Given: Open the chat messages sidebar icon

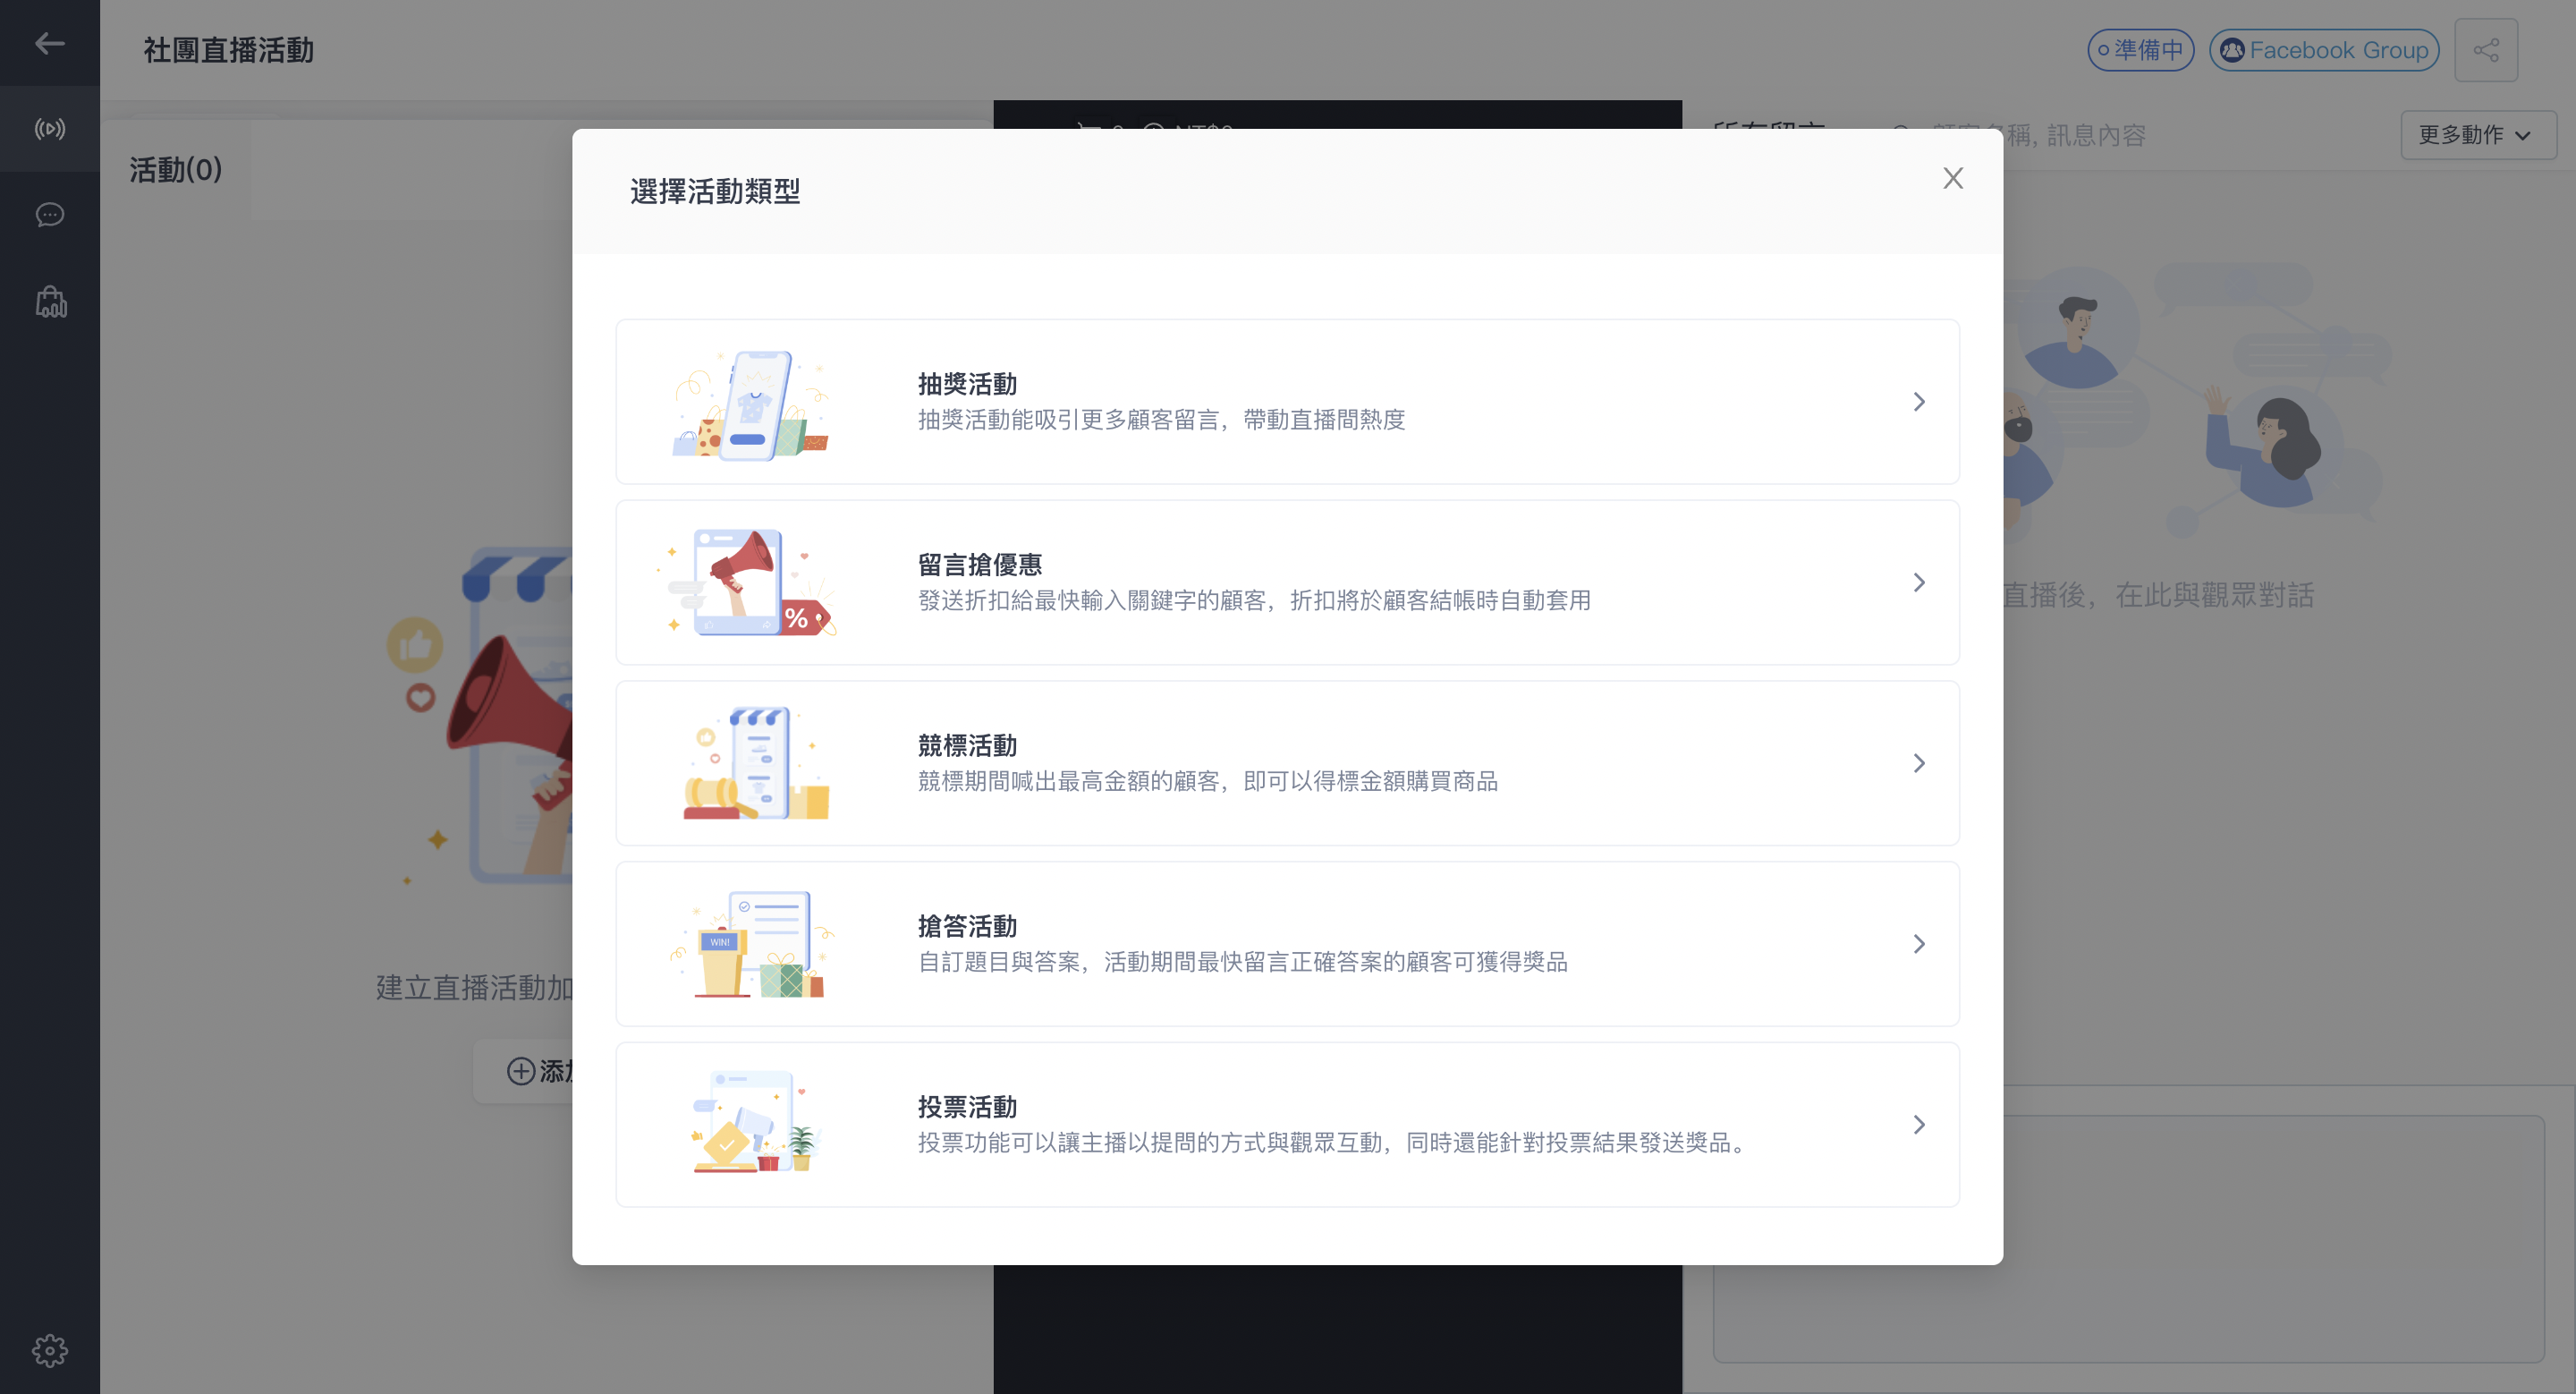Looking at the screenshot, I should point(50,215).
